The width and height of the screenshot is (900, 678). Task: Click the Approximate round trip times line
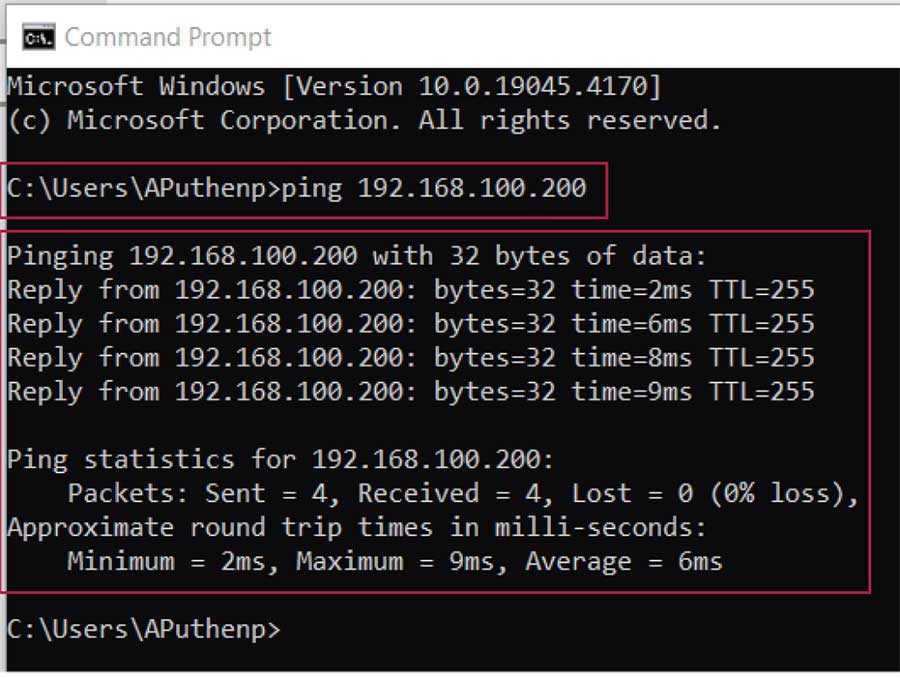[x=356, y=527]
